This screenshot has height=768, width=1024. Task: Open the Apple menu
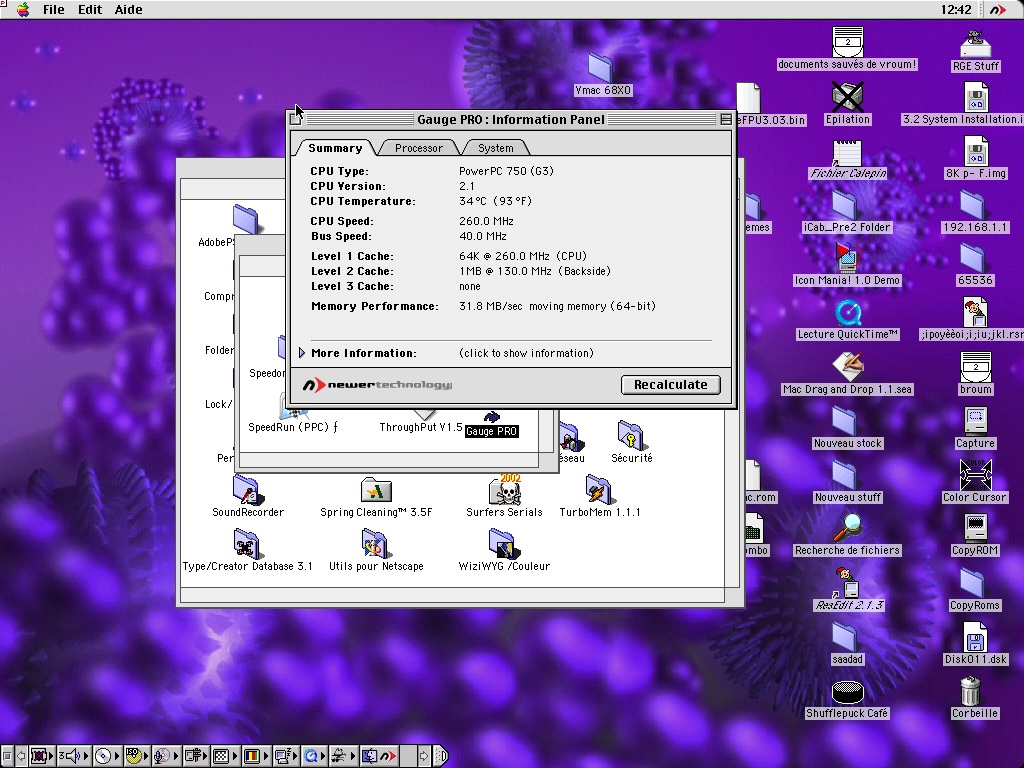click(x=23, y=9)
